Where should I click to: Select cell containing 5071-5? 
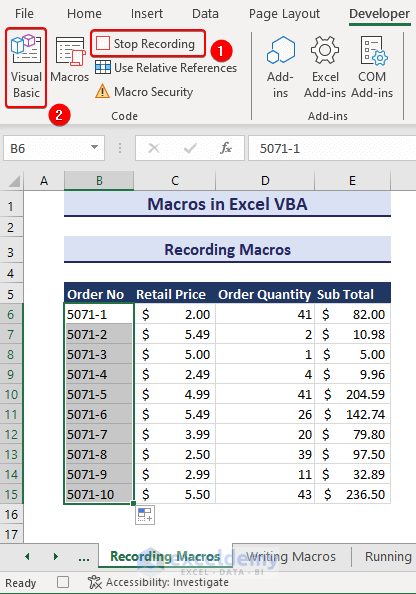click(x=99, y=394)
